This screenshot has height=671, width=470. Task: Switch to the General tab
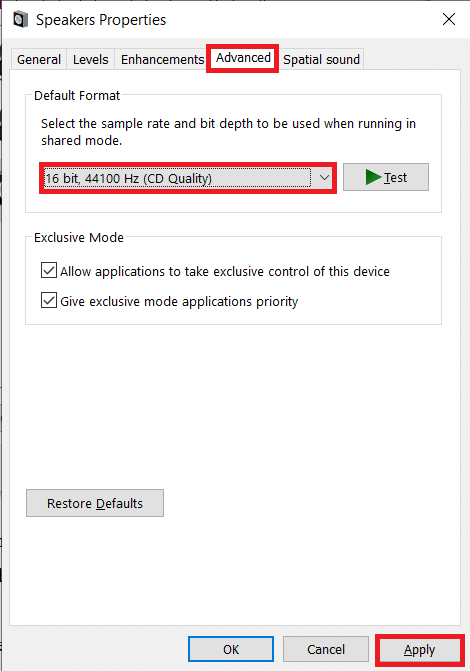pos(39,59)
